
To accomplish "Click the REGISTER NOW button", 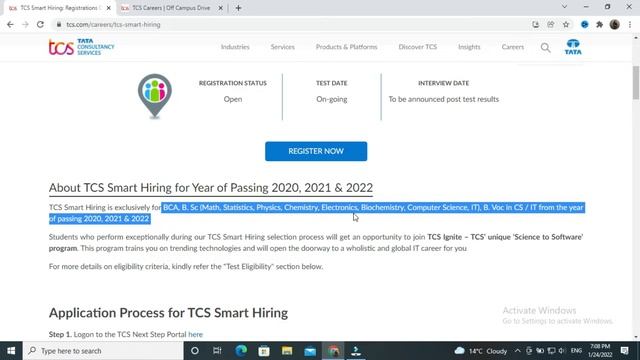I will tap(316, 151).
